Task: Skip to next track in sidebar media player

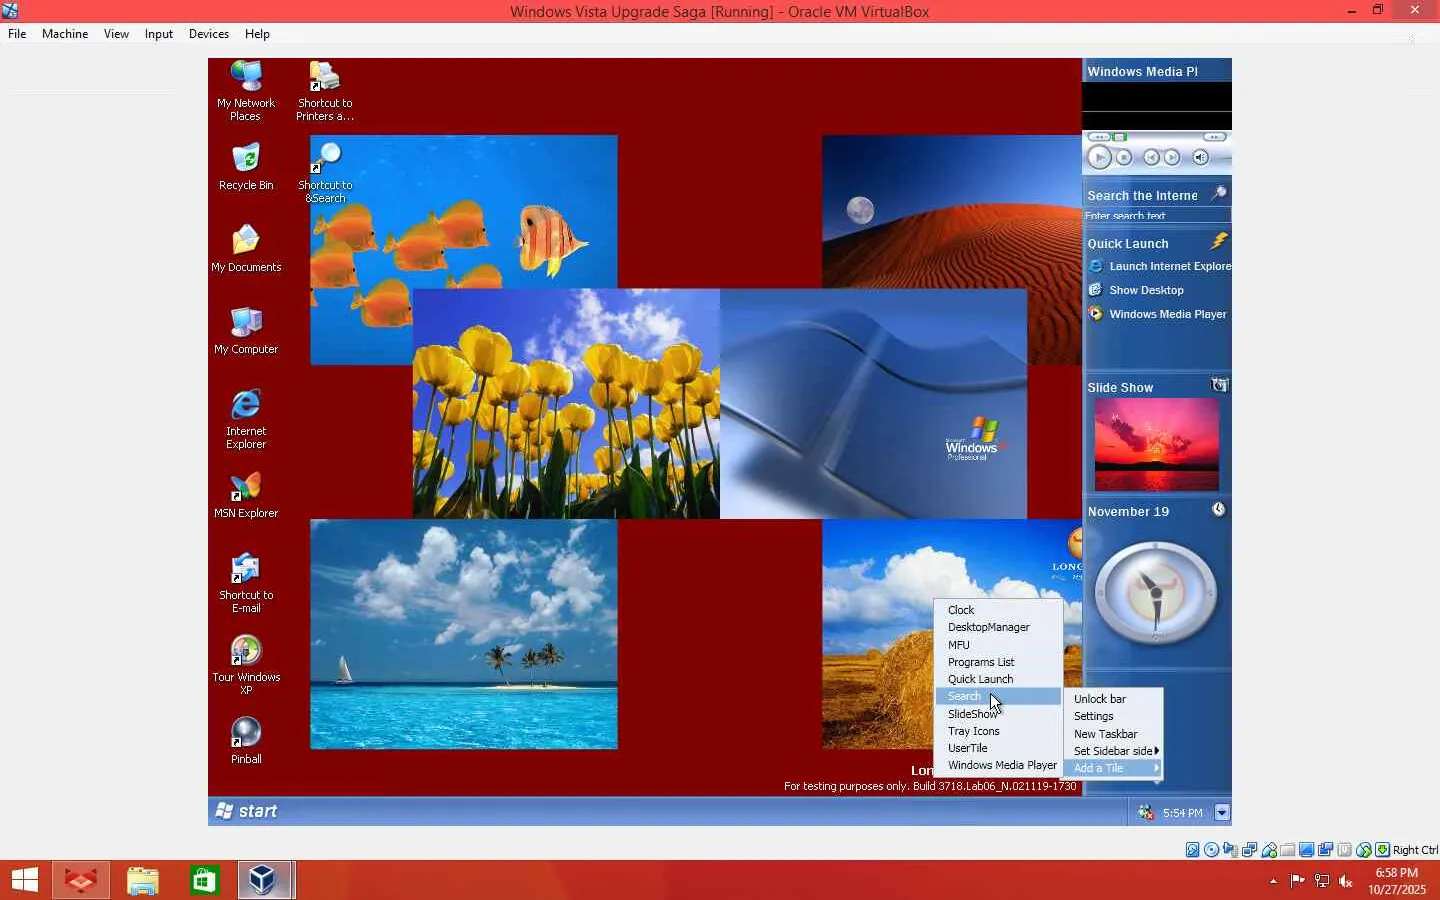Action: (x=1172, y=157)
